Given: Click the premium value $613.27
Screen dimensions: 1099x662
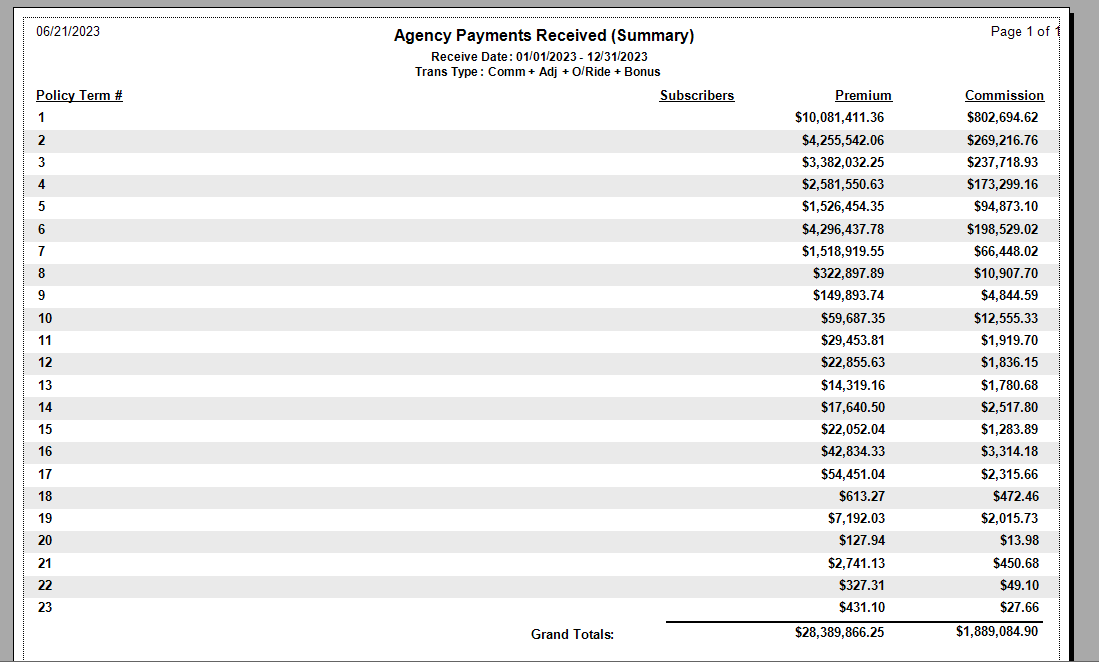Looking at the screenshot, I should 861,496.
